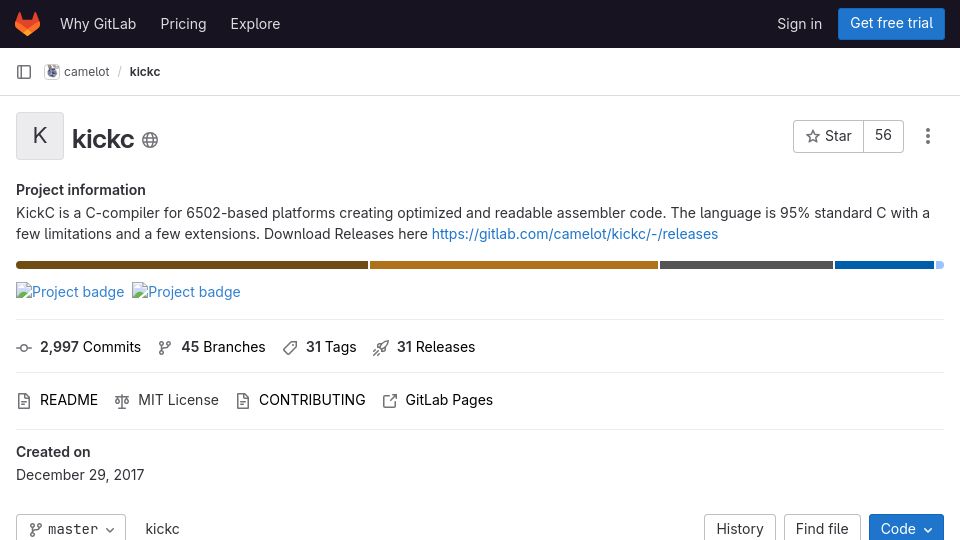Open Why GitLab menu
The image size is (960, 540).
point(98,24)
